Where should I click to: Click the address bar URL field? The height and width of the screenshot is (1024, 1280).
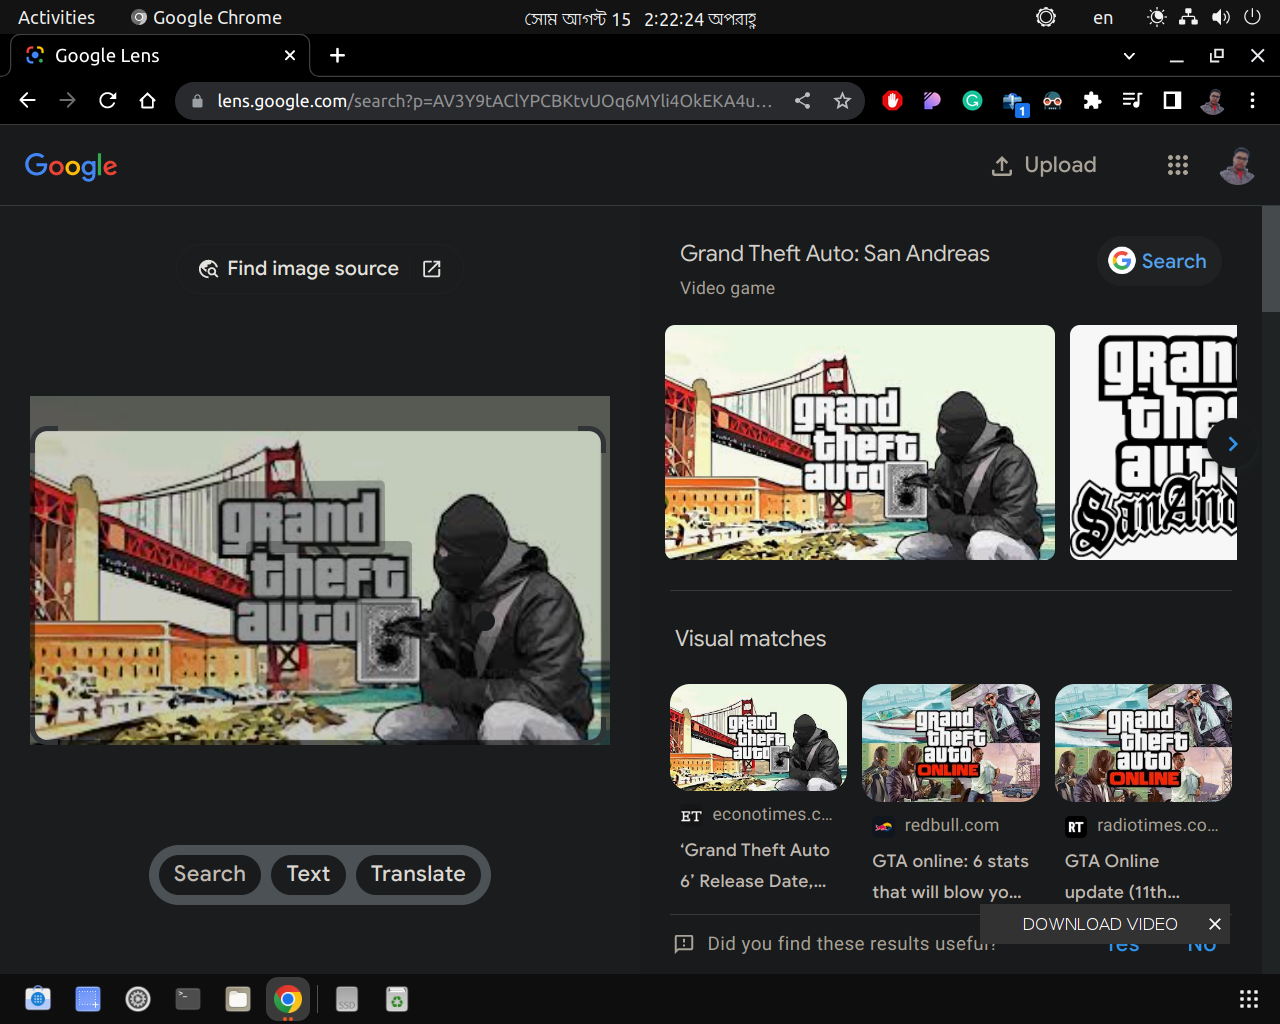495,100
